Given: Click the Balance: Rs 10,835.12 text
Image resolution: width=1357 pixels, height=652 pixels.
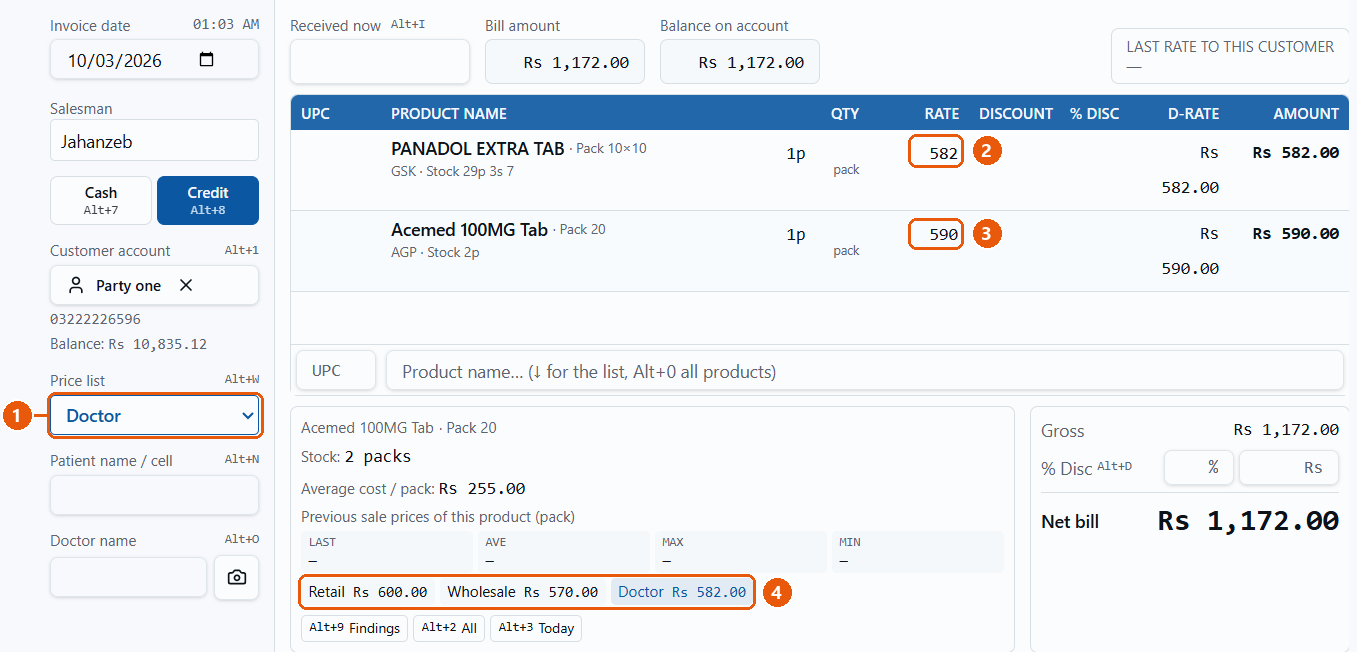Looking at the screenshot, I should click(128, 344).
